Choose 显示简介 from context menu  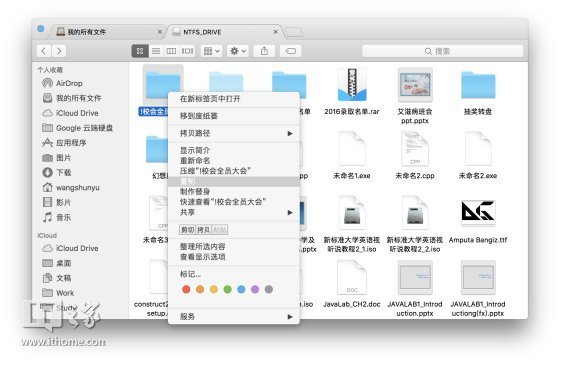[x=234, y=150]
